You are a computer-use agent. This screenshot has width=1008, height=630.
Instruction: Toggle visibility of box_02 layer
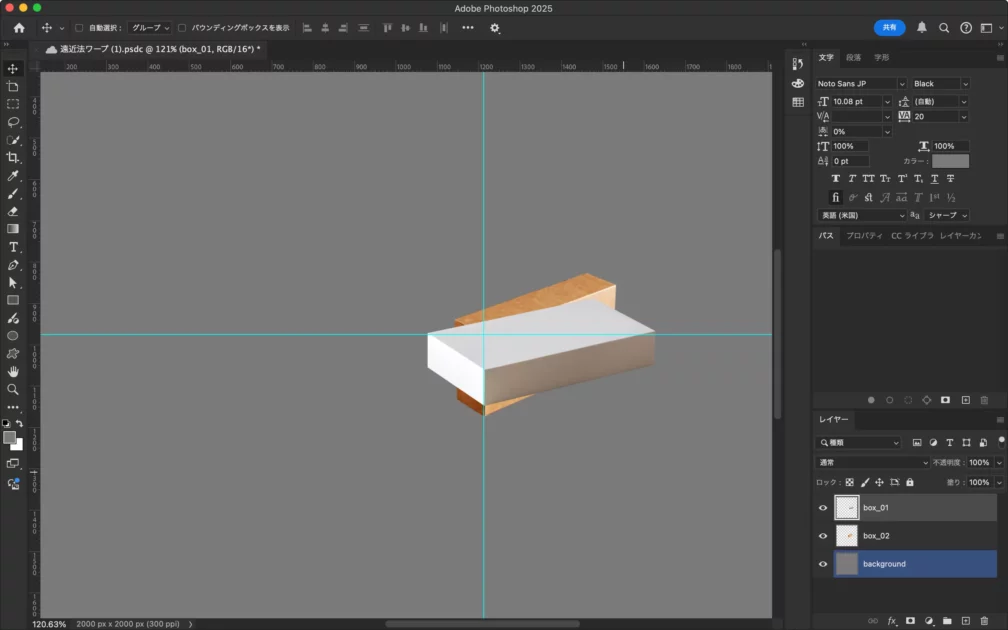[x=823, y=536]
